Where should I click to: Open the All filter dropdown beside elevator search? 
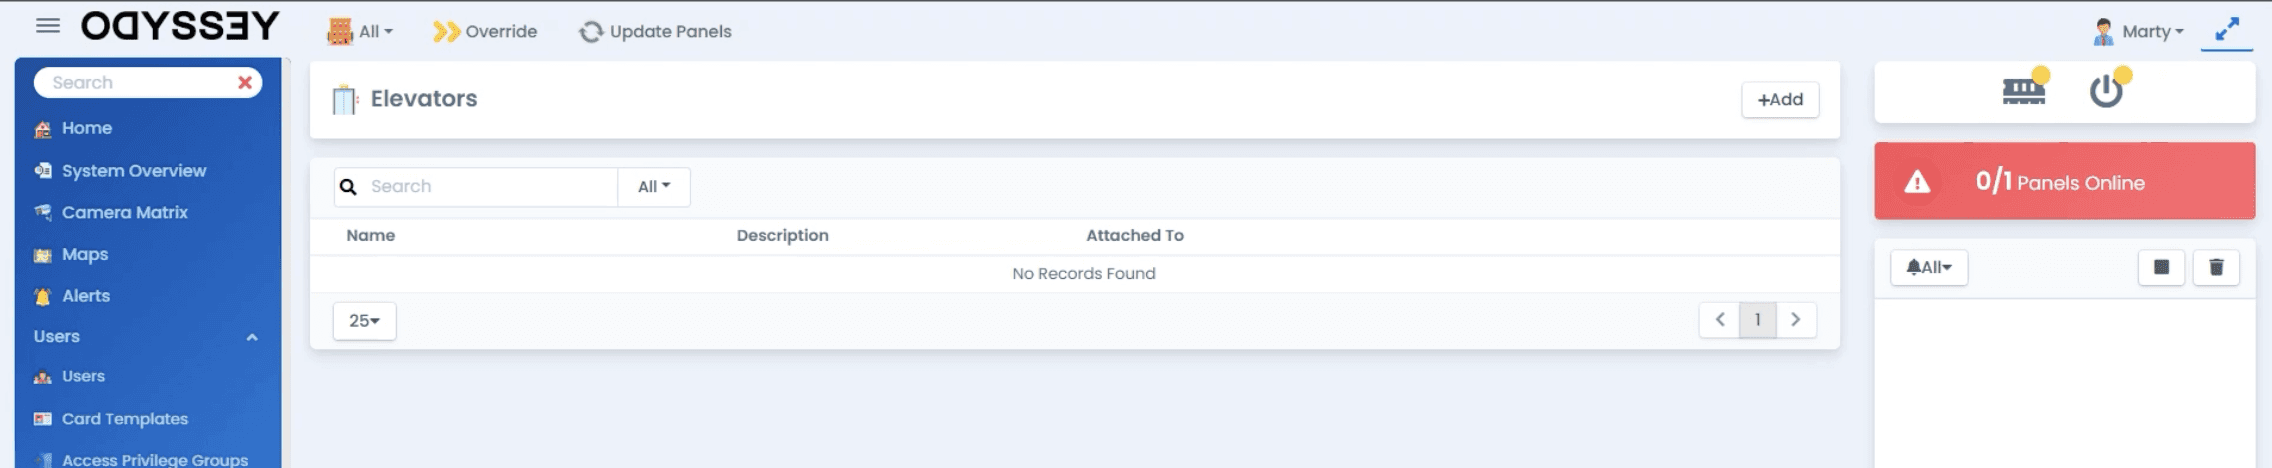tap(654, 187)
